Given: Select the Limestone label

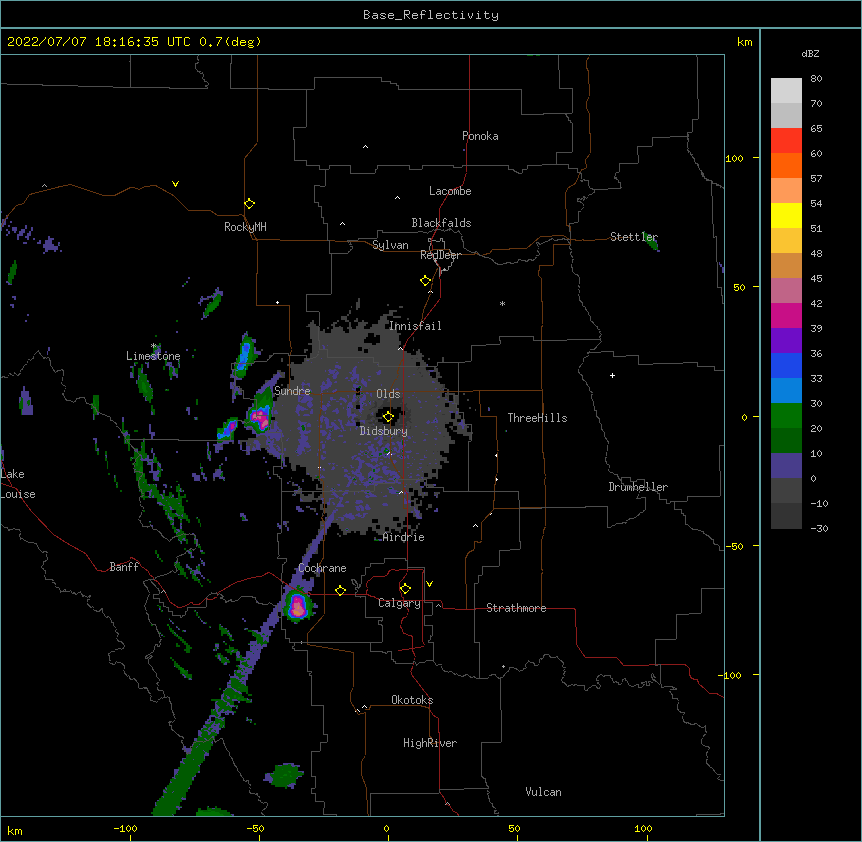Looking at the screenshot, I should click(x=153, y=356).
